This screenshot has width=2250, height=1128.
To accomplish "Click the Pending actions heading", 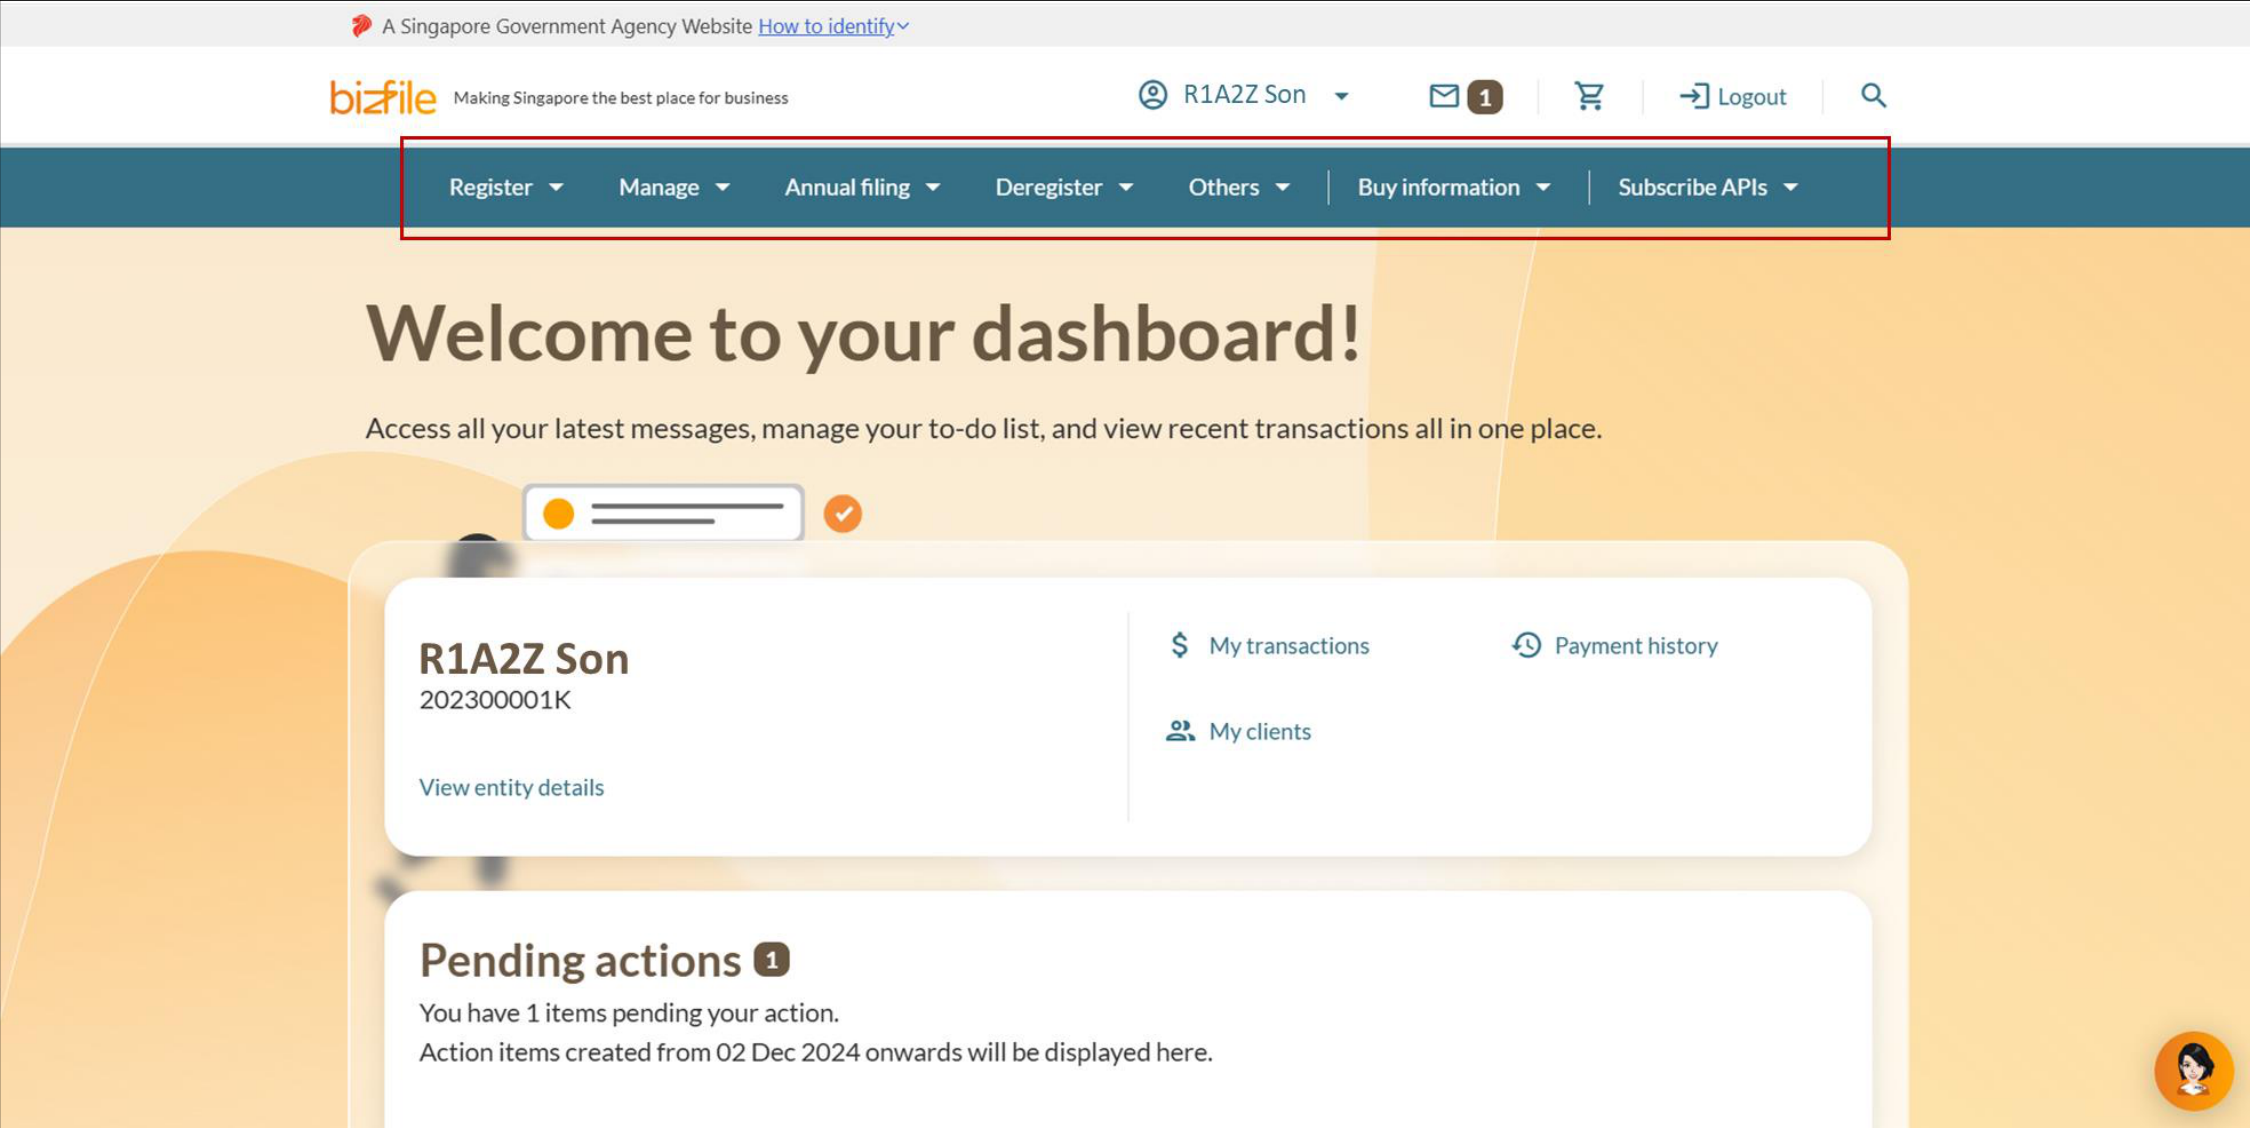I will [580, 960].
